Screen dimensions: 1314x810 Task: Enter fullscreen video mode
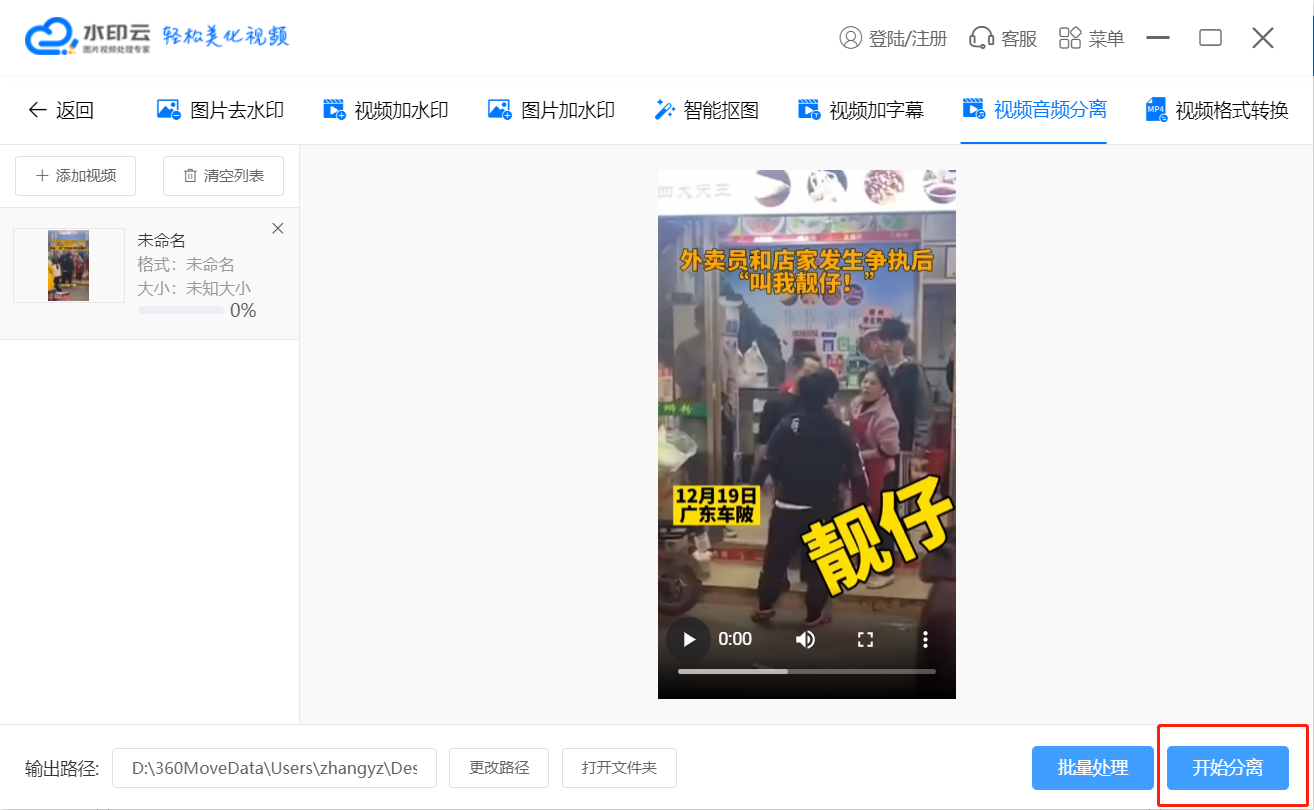click(866, 639)
